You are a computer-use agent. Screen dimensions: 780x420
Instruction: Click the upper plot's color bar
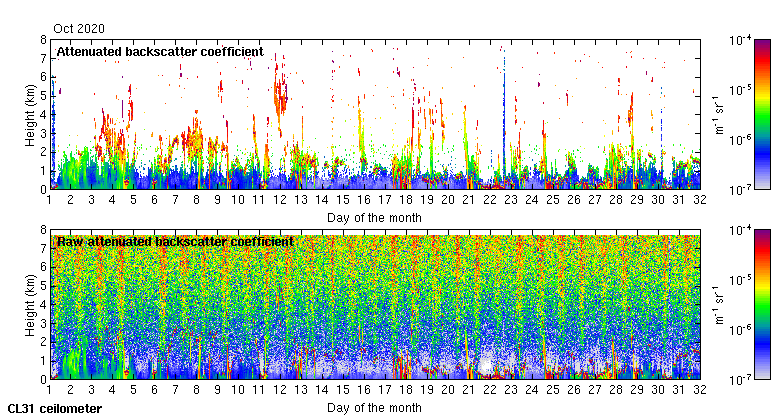762,114
